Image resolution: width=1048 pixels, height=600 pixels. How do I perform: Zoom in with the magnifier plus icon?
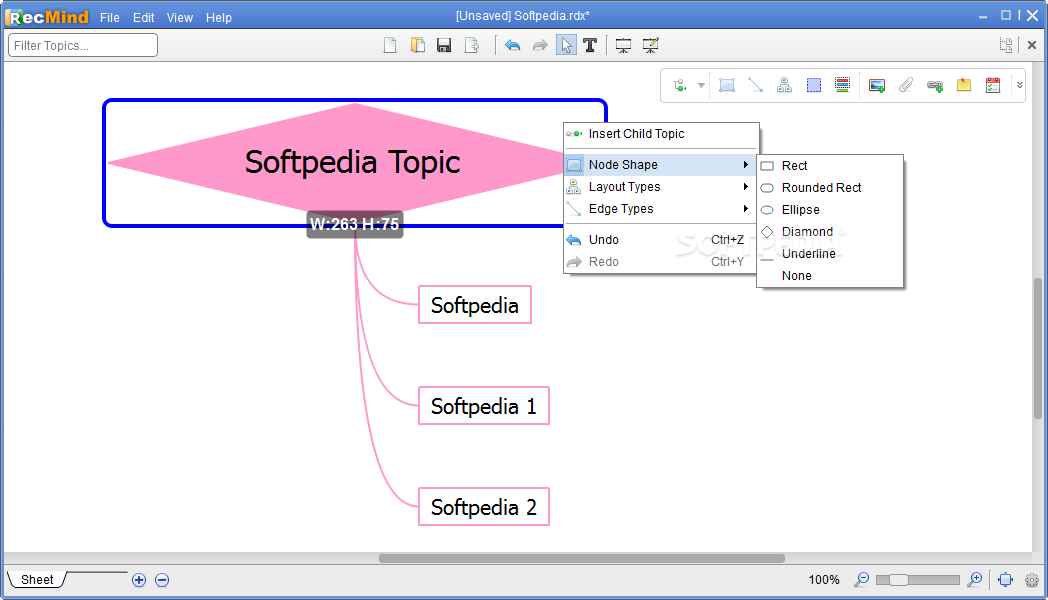click(x=975, y=579)
